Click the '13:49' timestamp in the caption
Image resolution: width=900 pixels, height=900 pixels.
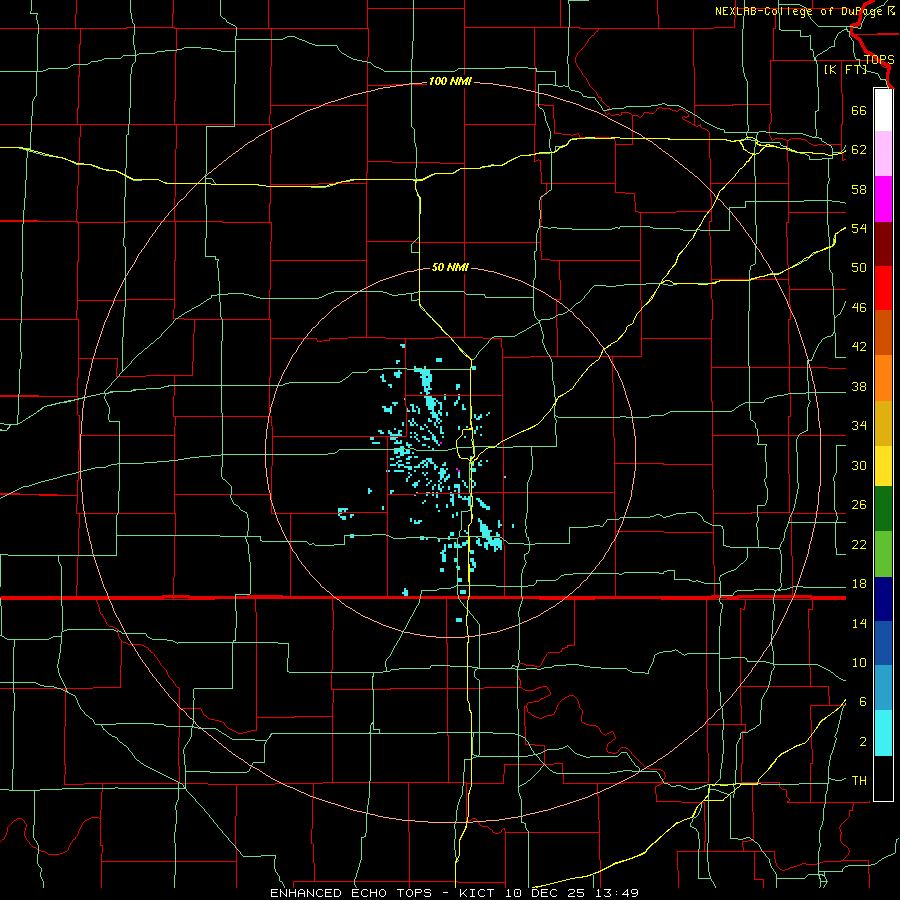[618, 893]
